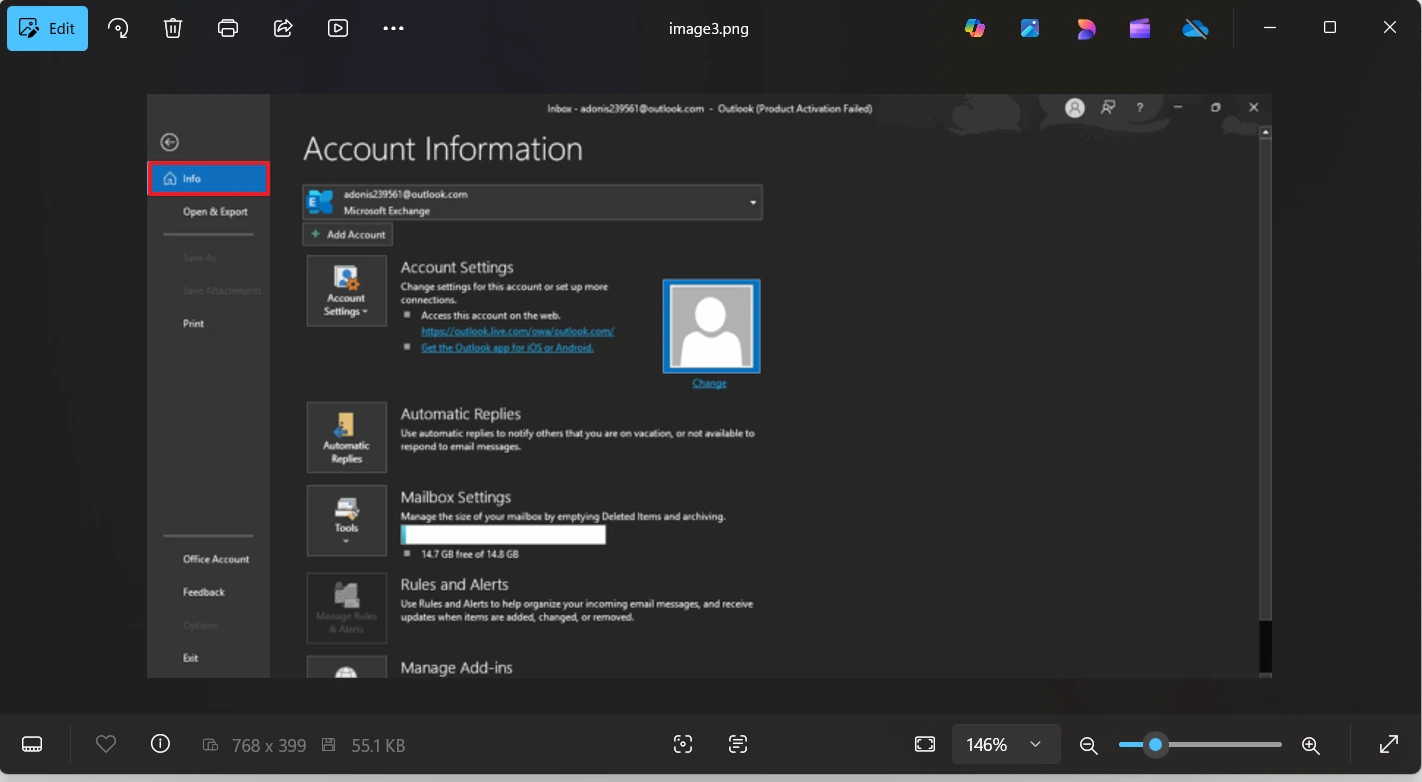The width and height of the screenshot is (1422, 782).
Task: Open the Automatic Replies button
Action: (x=347, y=437)
